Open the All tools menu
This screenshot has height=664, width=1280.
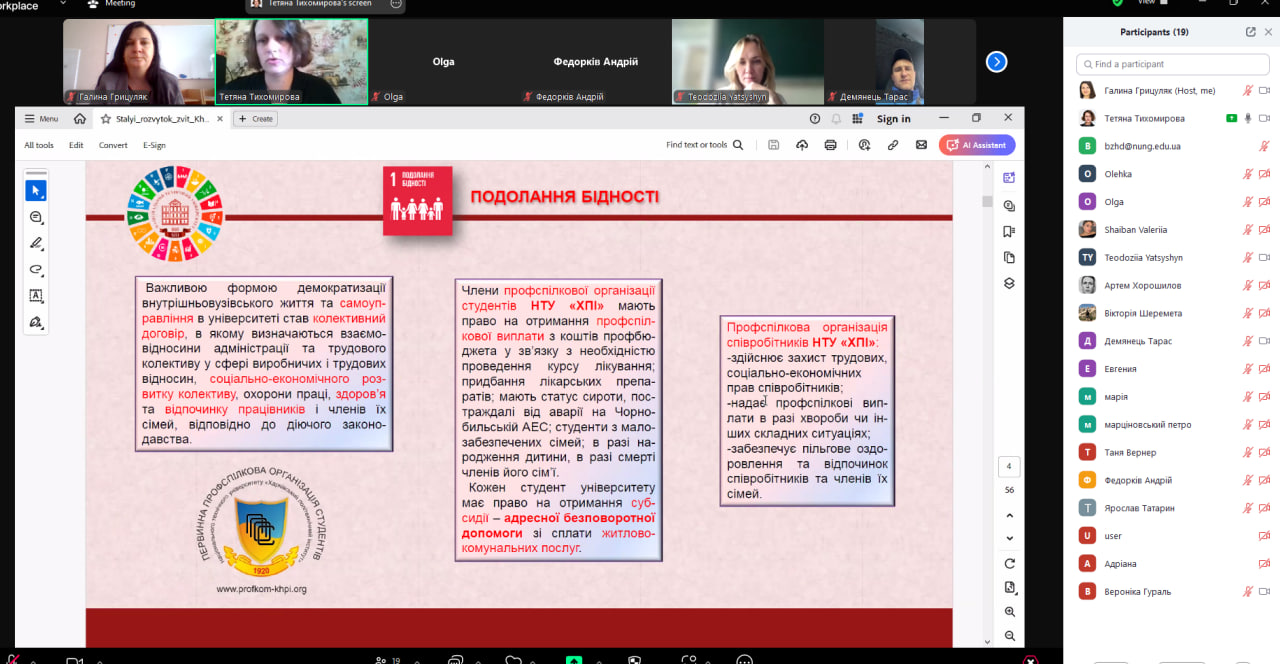click(x=39, y=145)
